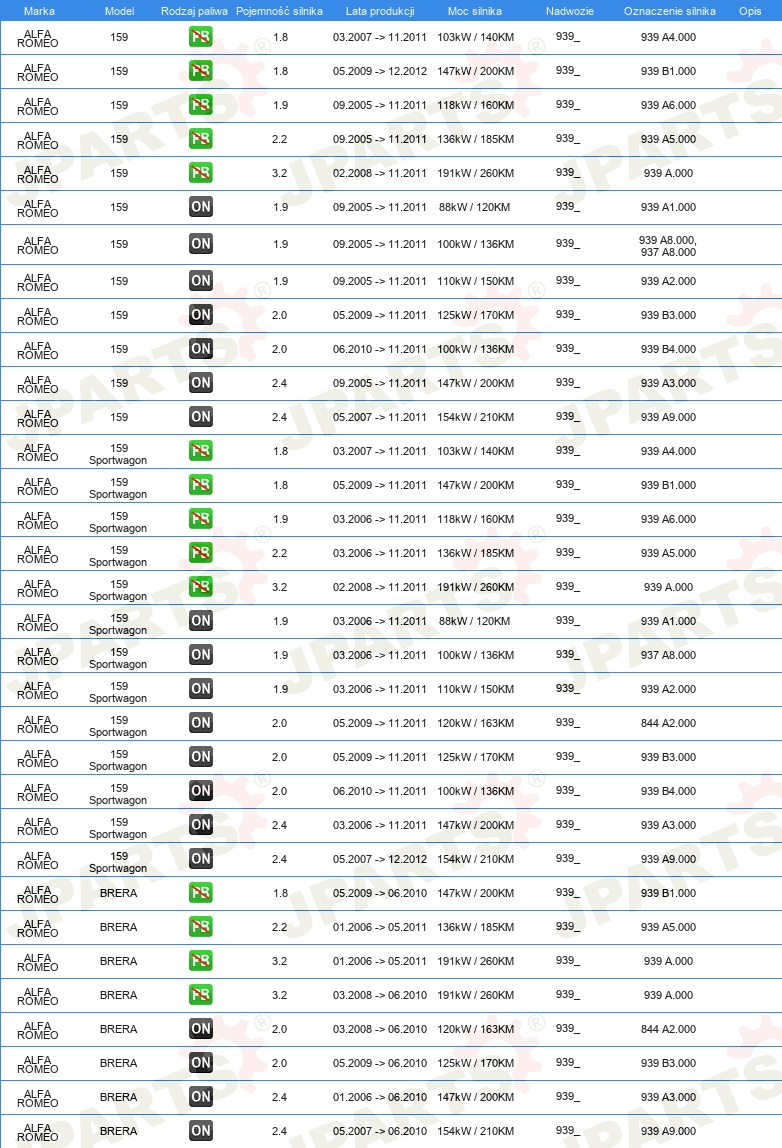The height and width of the screenshot is (1148, 782).
Task: Click the Nadwozie column header
Action: 570,11
